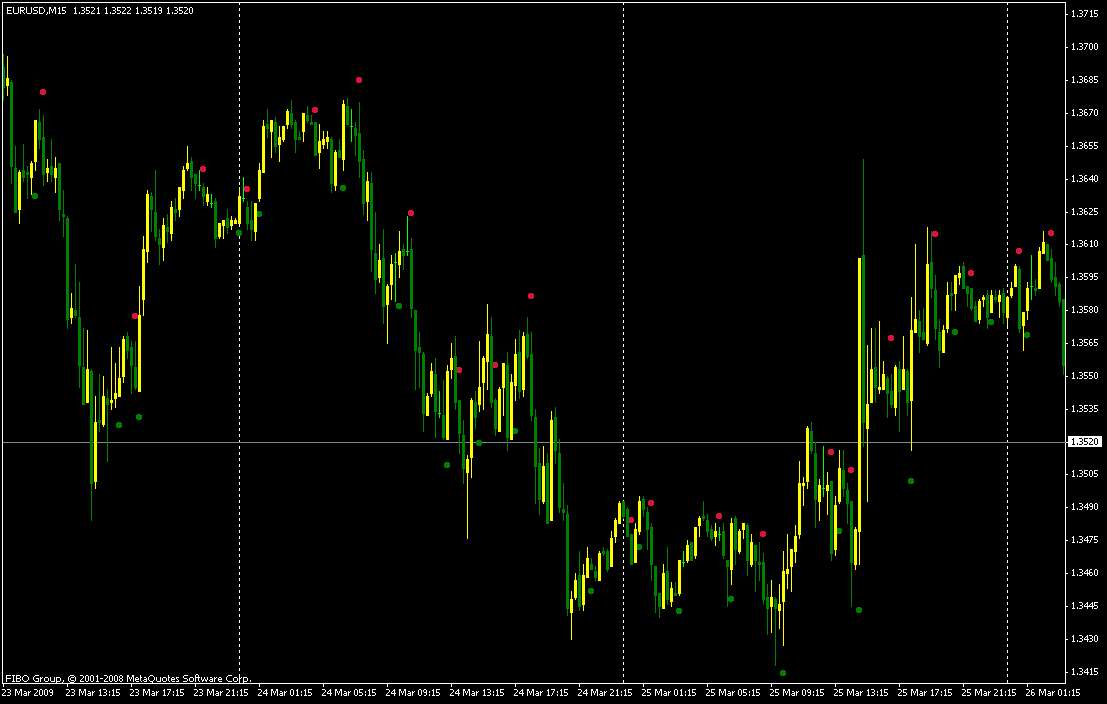This screenshot has height=704, width=1107.
Task: Click the 23 Mar 2009 date label
Action: point(28,693)
